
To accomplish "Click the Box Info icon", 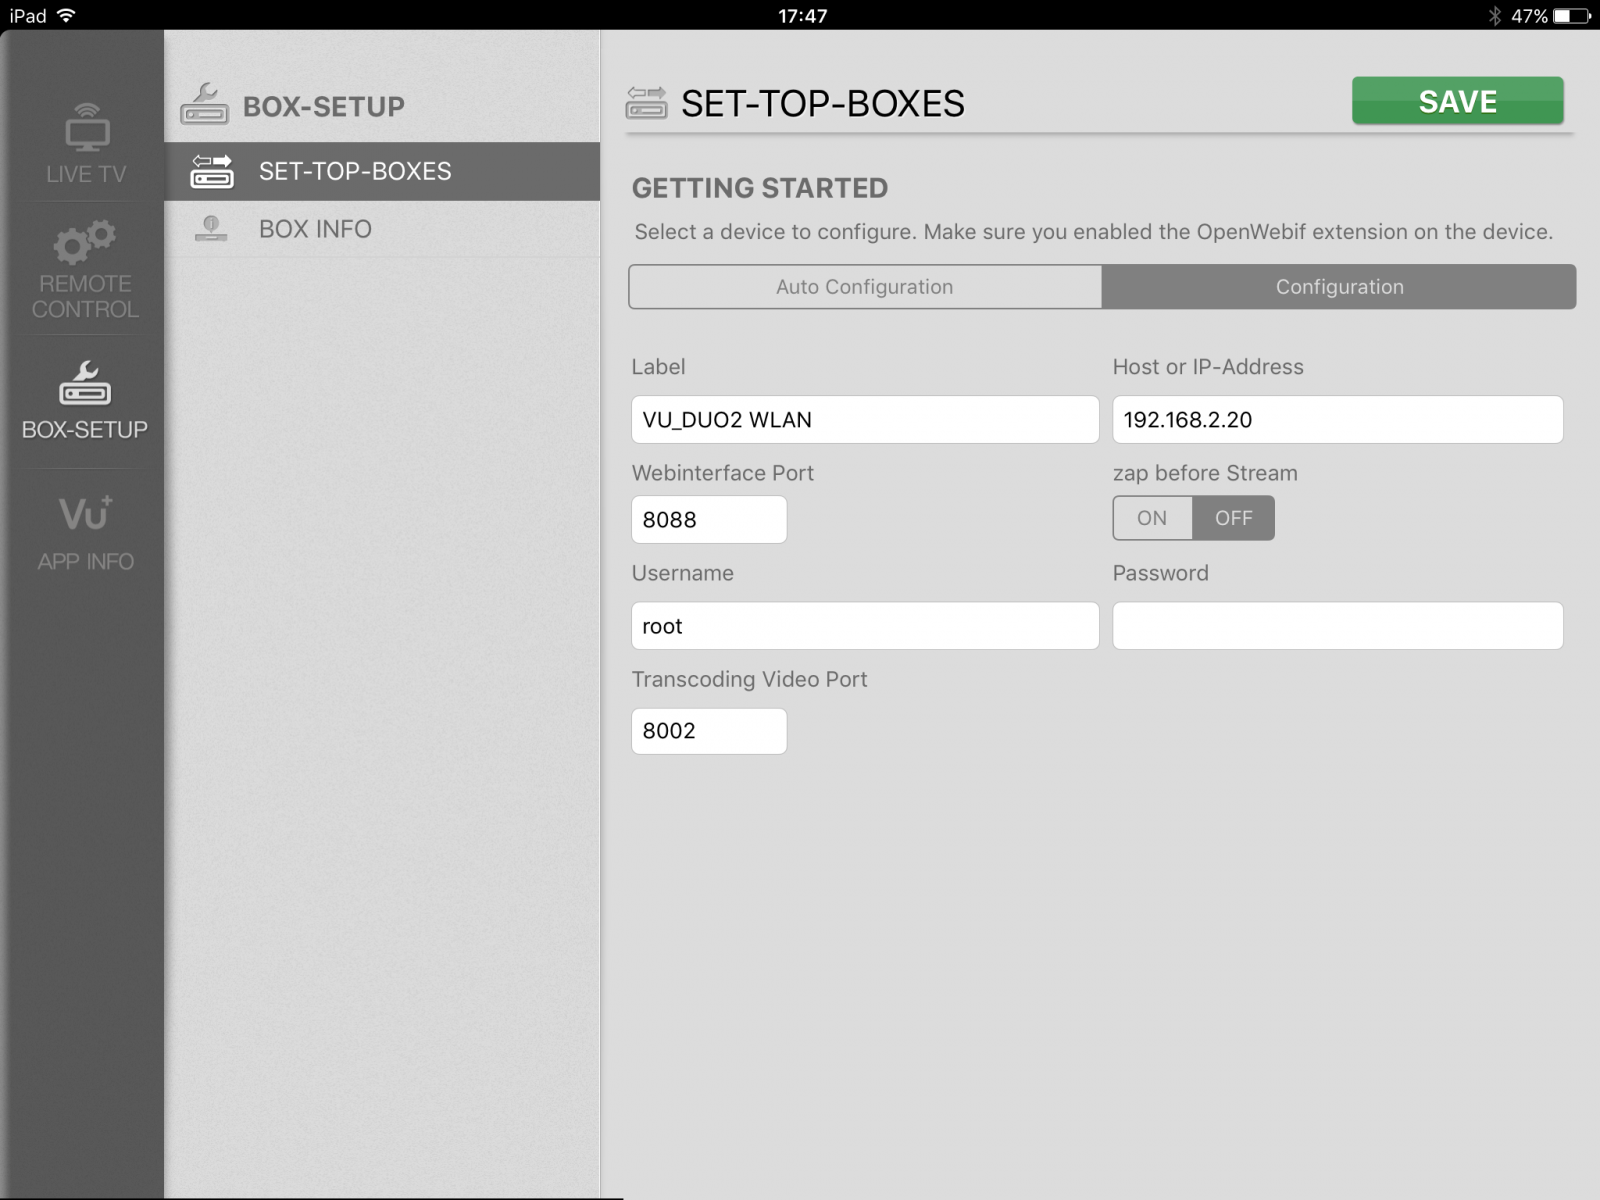I will click(x=211, y=229).
